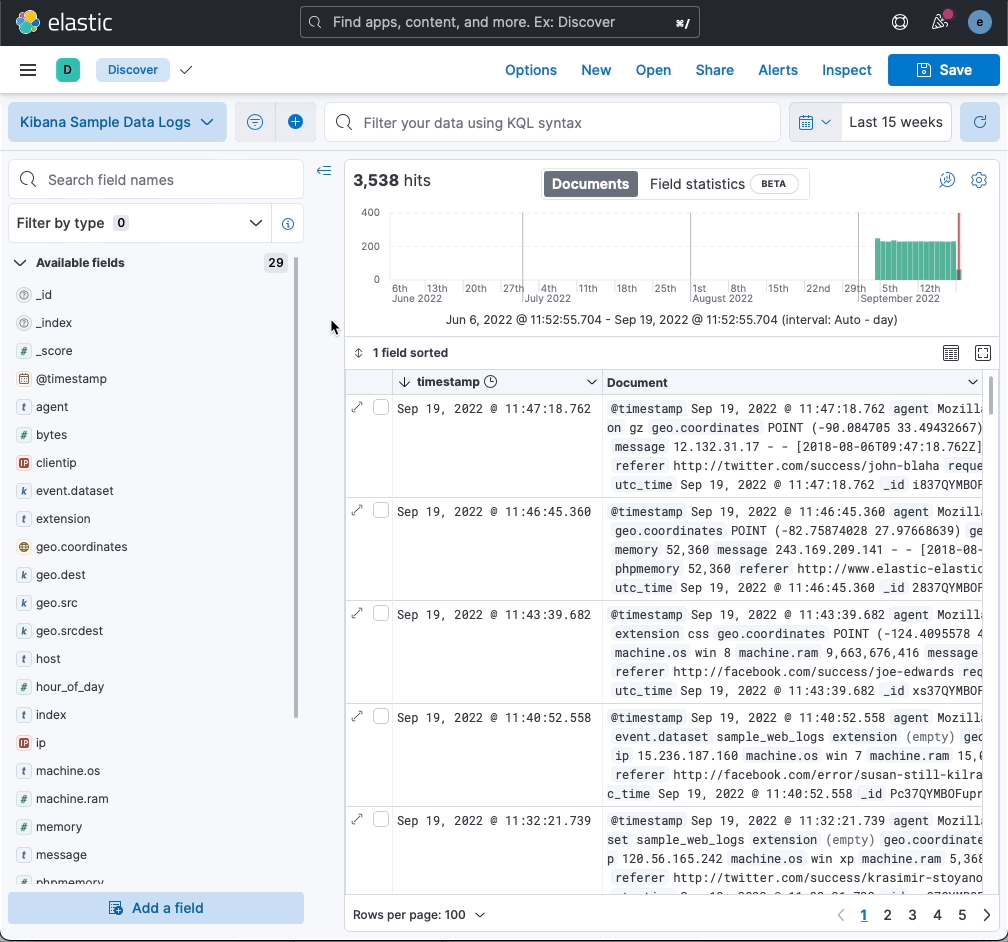The width and height of the screenshot is (1008, 942).
Task: Open timestamp column actions chevron
Action: click(591, 383)
